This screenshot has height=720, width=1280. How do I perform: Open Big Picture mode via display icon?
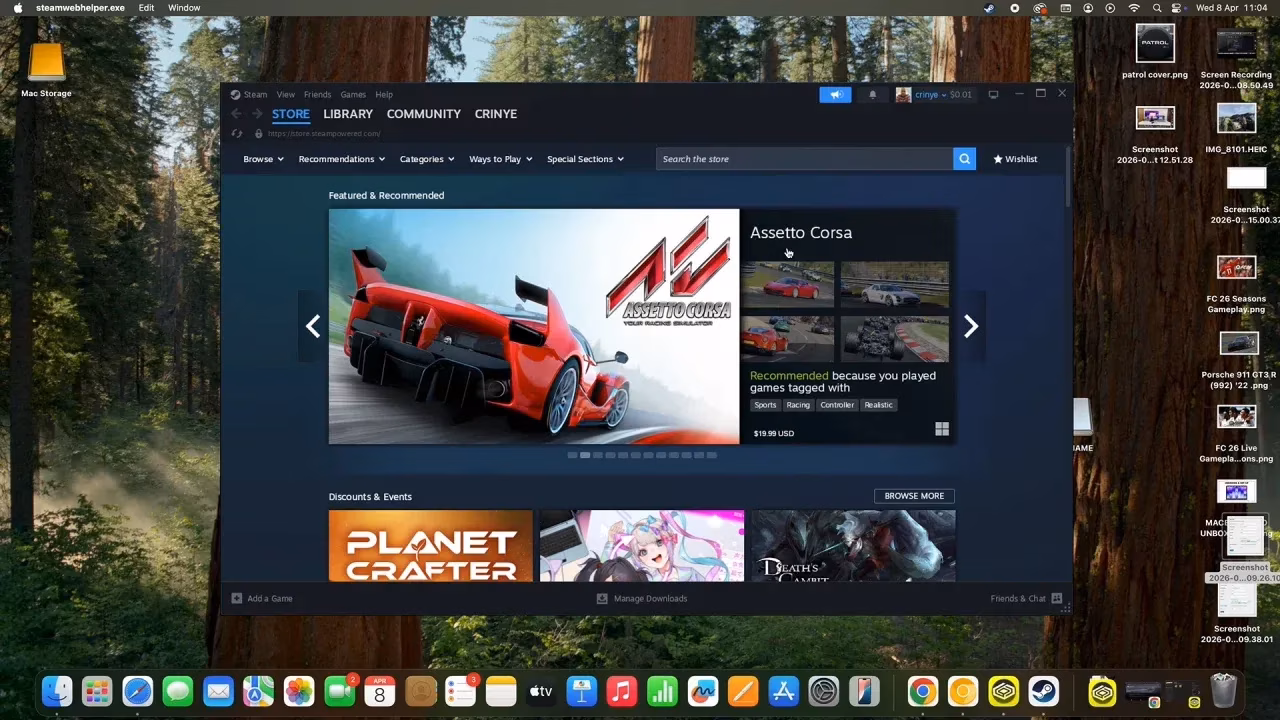(993, 93)
